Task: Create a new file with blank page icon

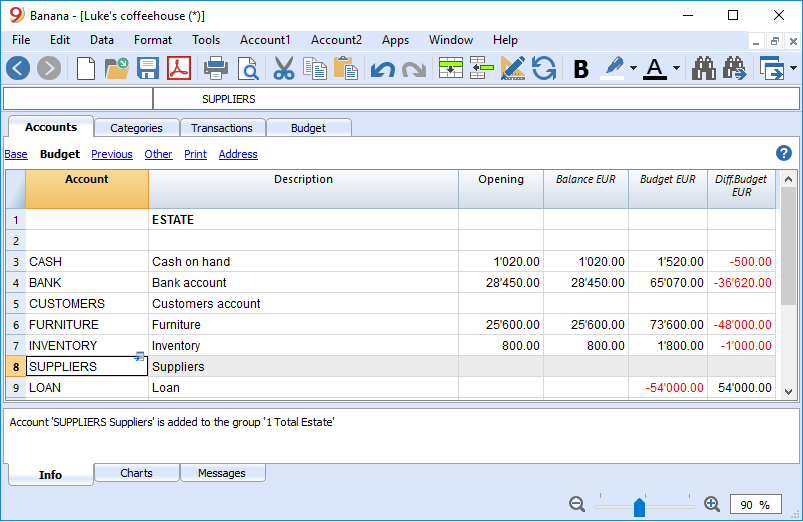Action: (86, 68)
